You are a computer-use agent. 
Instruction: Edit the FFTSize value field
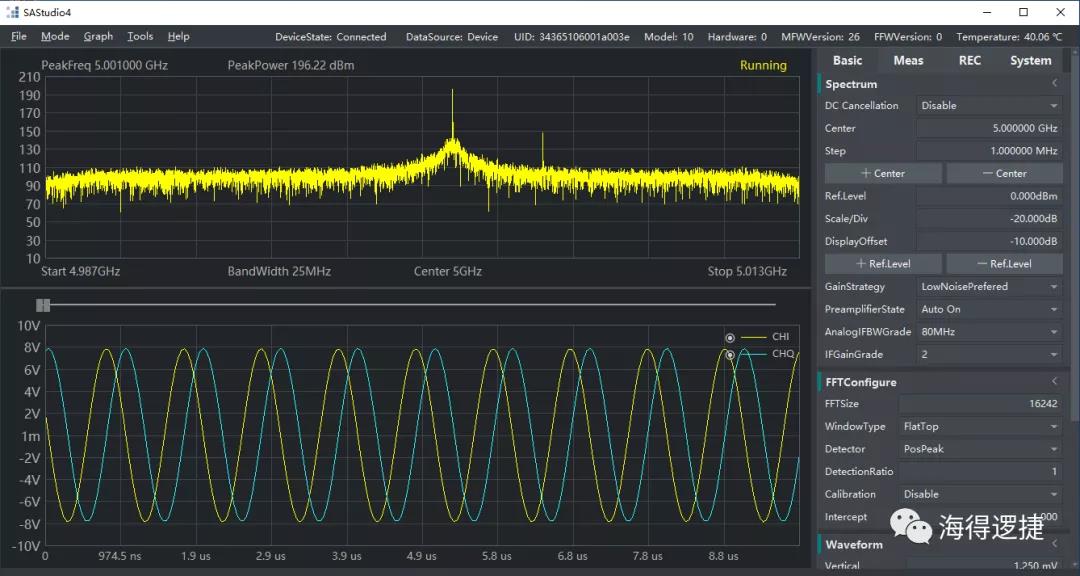tap(980, 404)
